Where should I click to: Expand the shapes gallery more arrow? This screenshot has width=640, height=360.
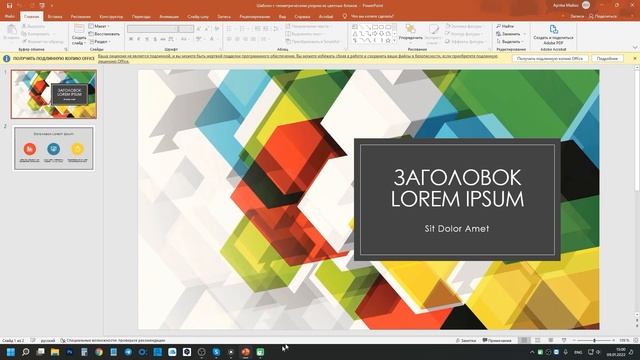click(395, 41)
